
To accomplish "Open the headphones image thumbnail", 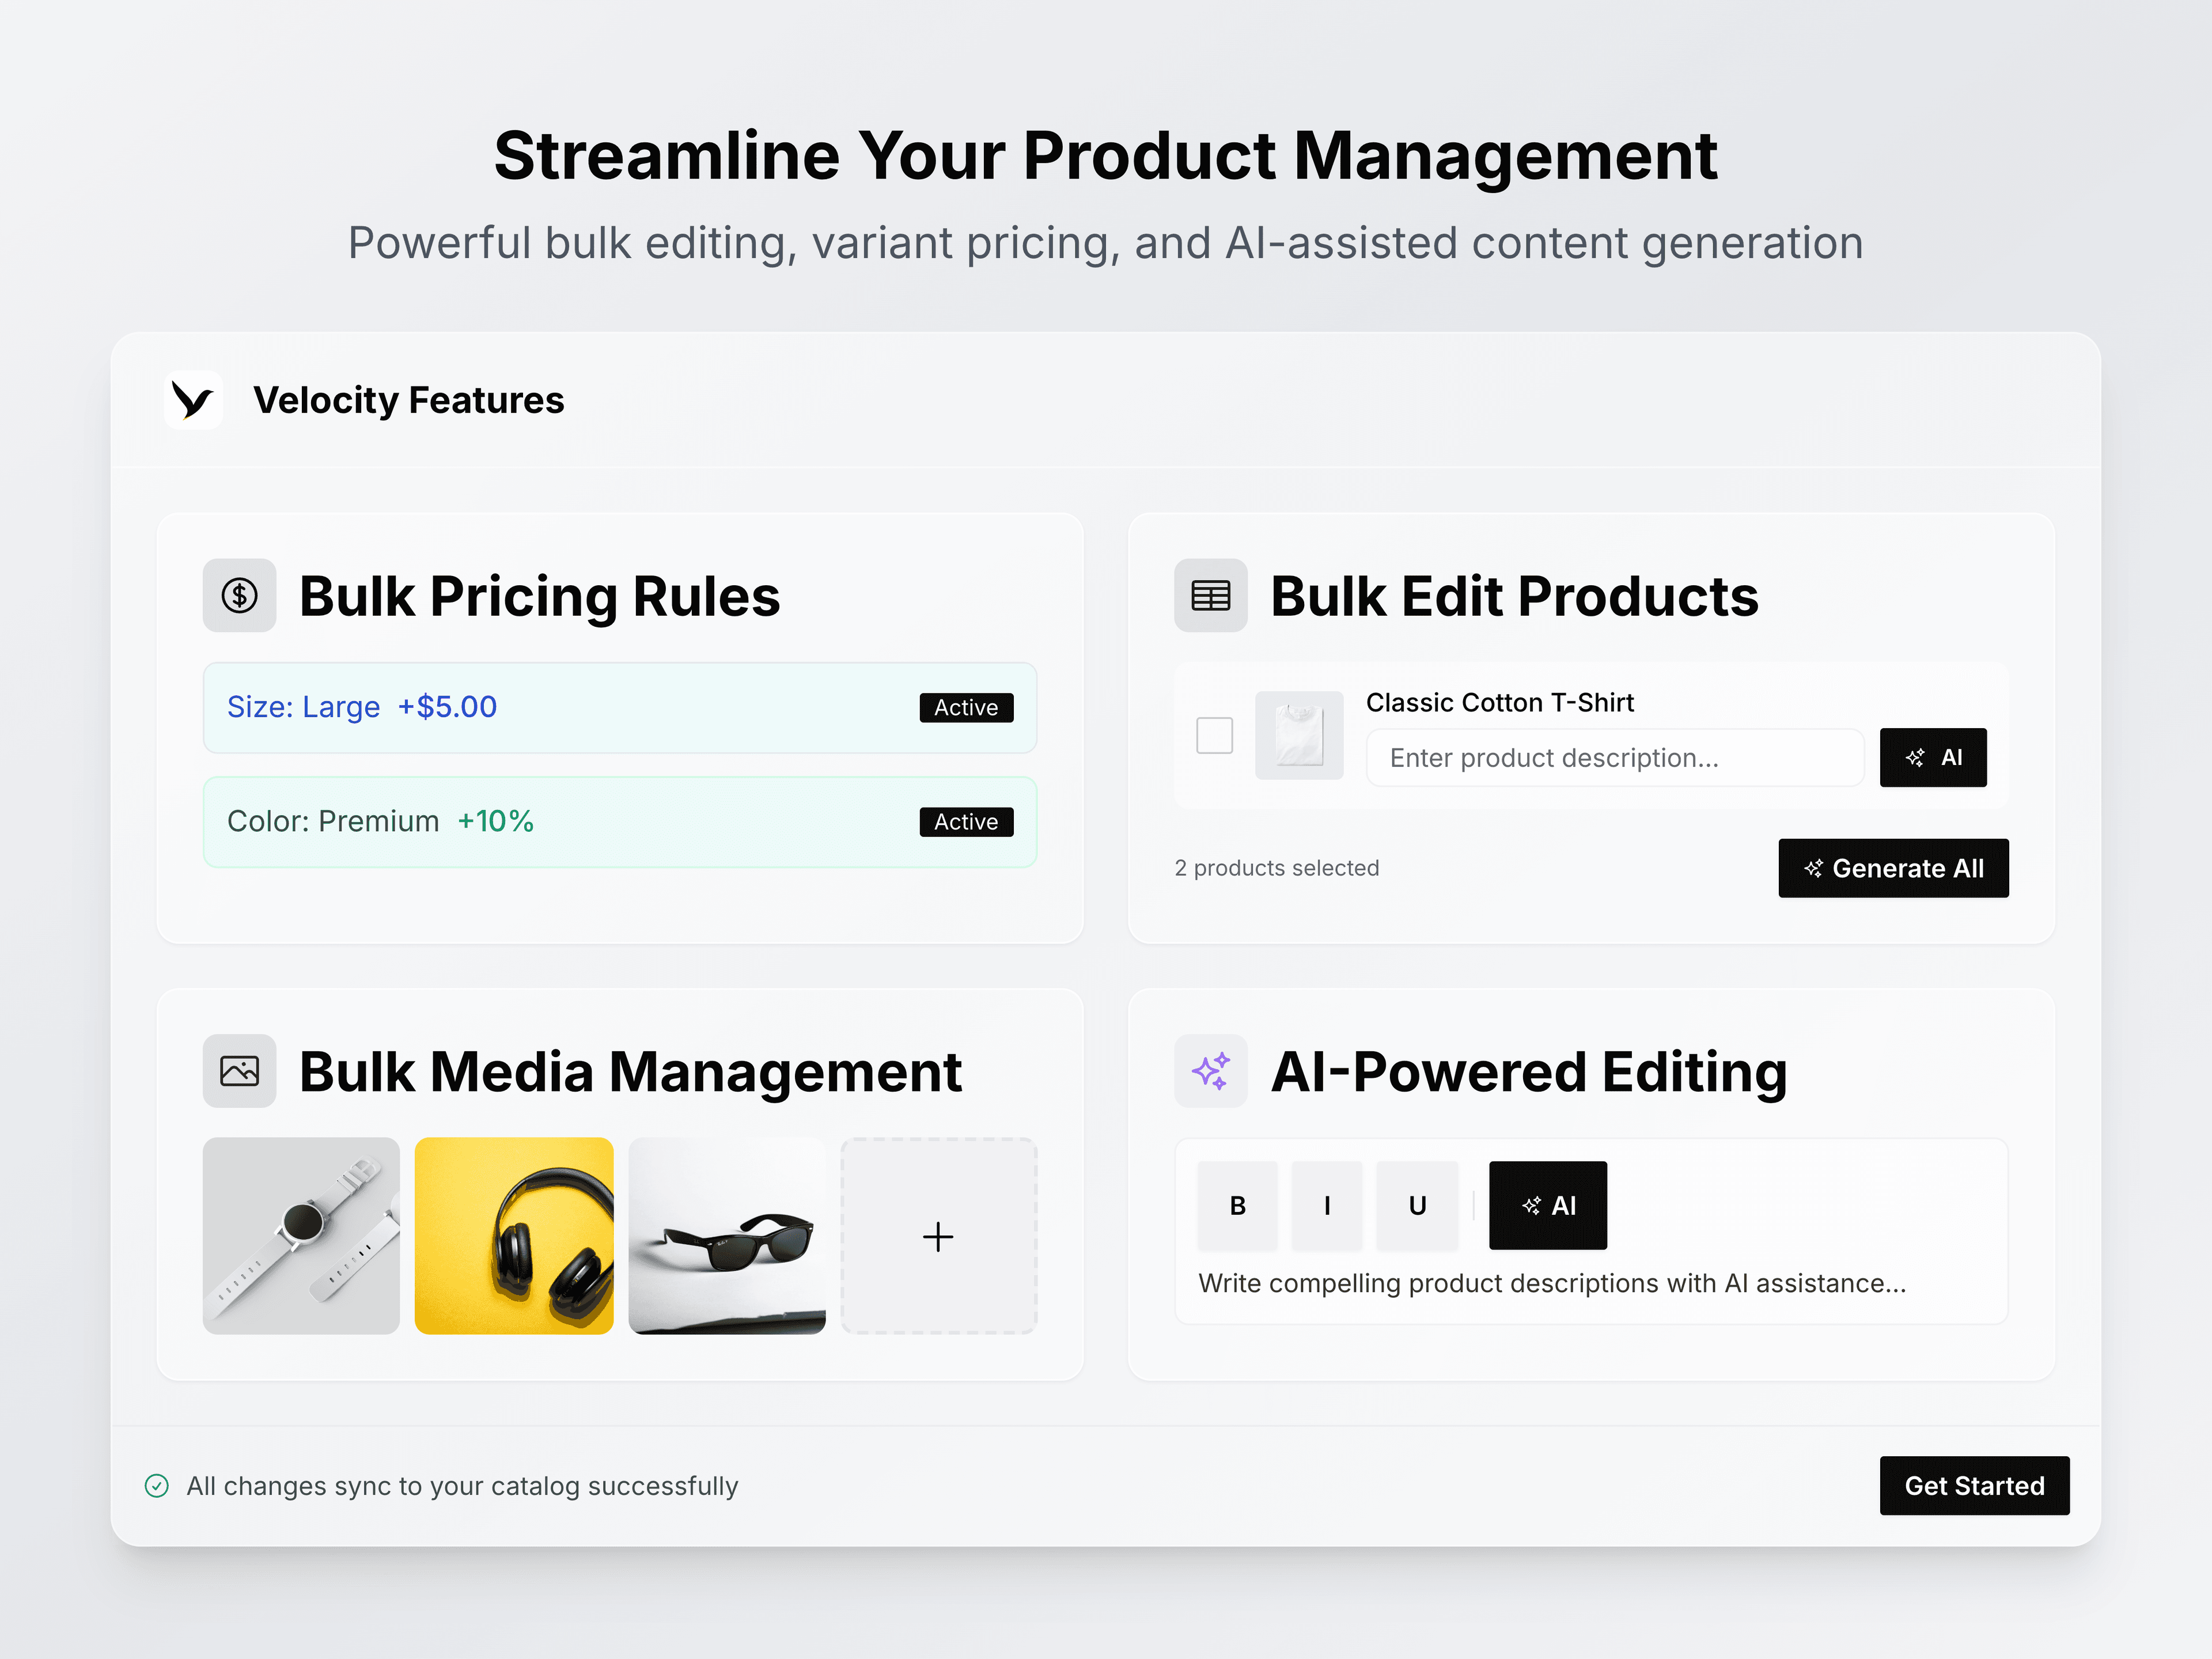I will [513, 1236].
